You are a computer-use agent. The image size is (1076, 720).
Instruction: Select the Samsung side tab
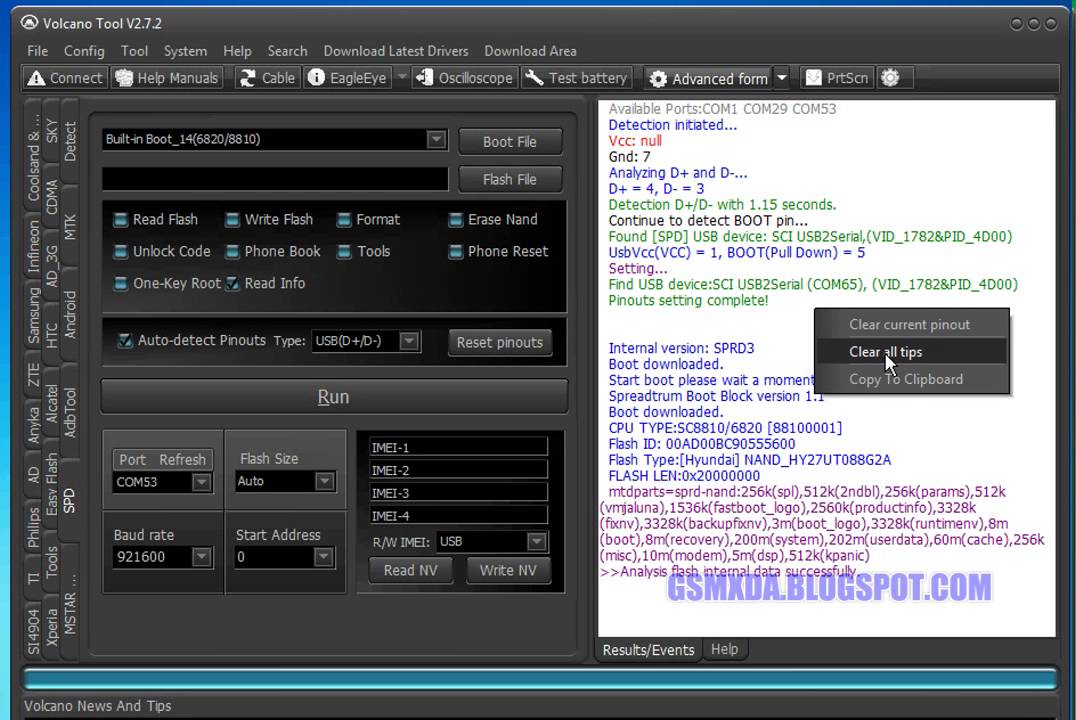coord(33,315)
